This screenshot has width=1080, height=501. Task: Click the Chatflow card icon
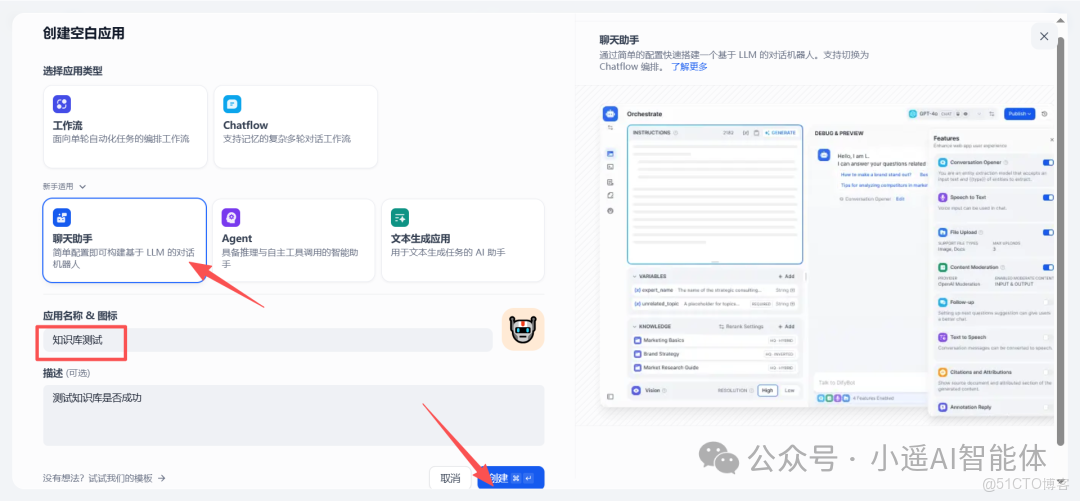tap(232, 104)
